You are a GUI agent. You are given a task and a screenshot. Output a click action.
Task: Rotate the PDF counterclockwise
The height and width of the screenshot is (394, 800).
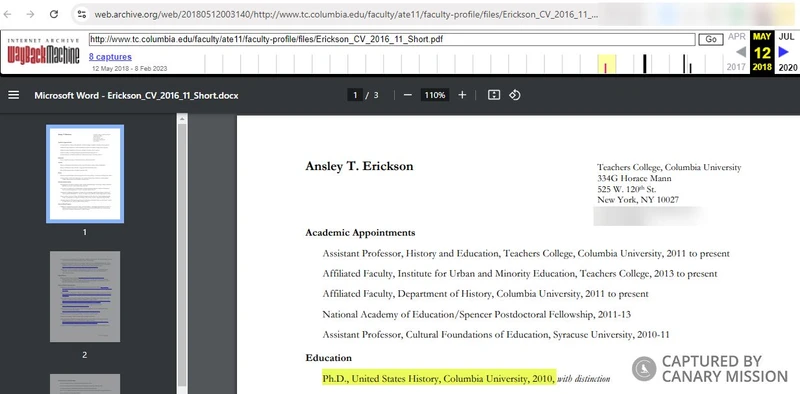click(515, 95)
